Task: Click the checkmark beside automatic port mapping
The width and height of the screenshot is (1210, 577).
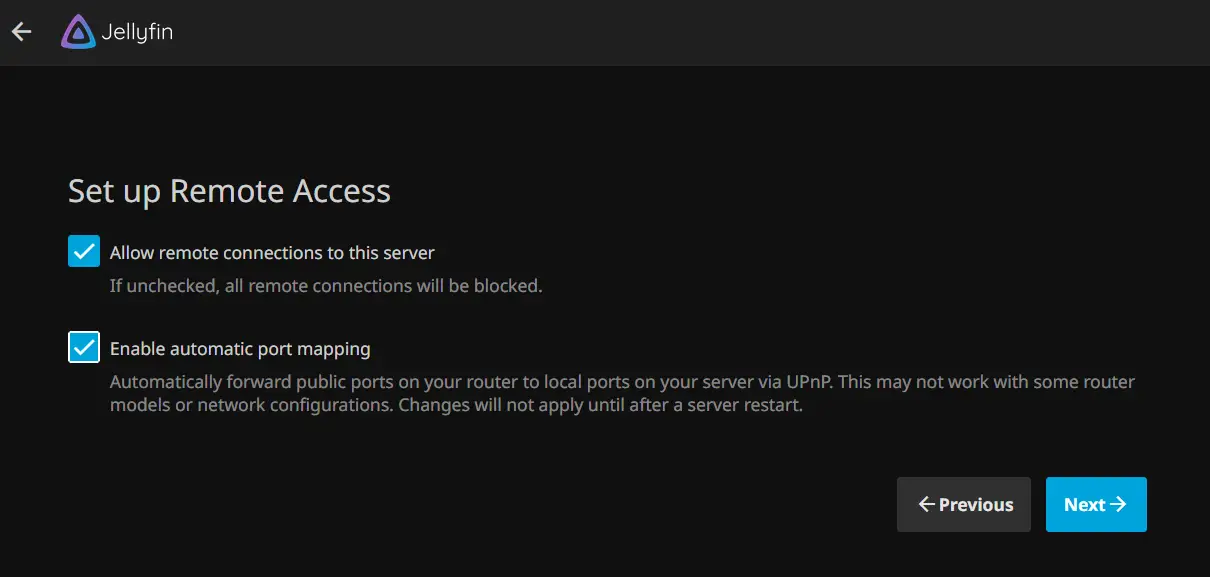Action: pos(84,348)
